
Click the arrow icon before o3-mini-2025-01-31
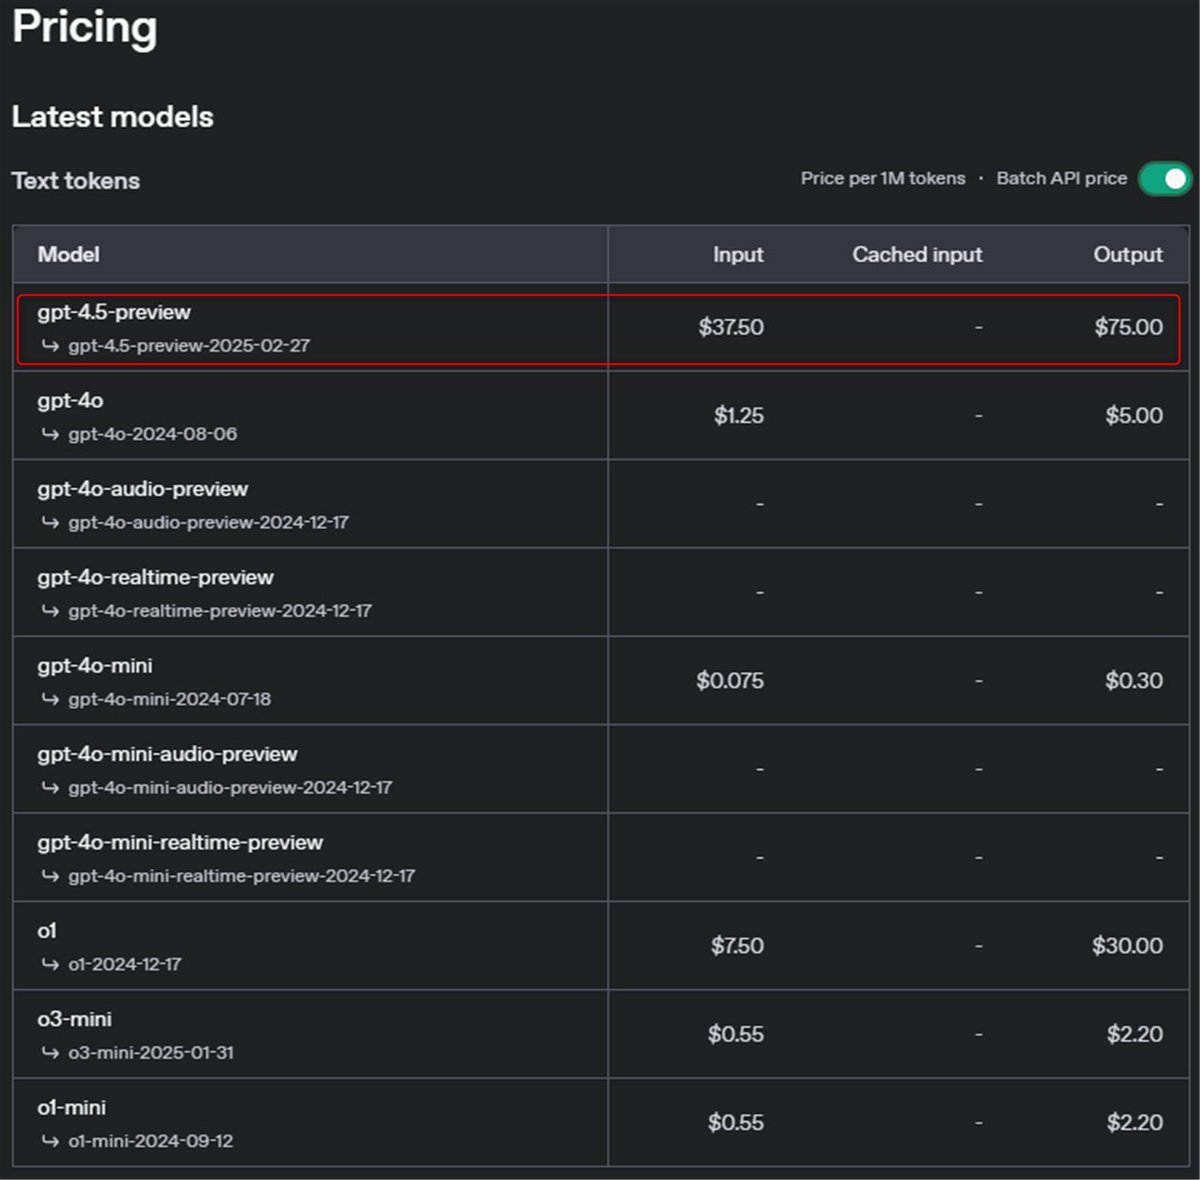[x=50, y=1053]
